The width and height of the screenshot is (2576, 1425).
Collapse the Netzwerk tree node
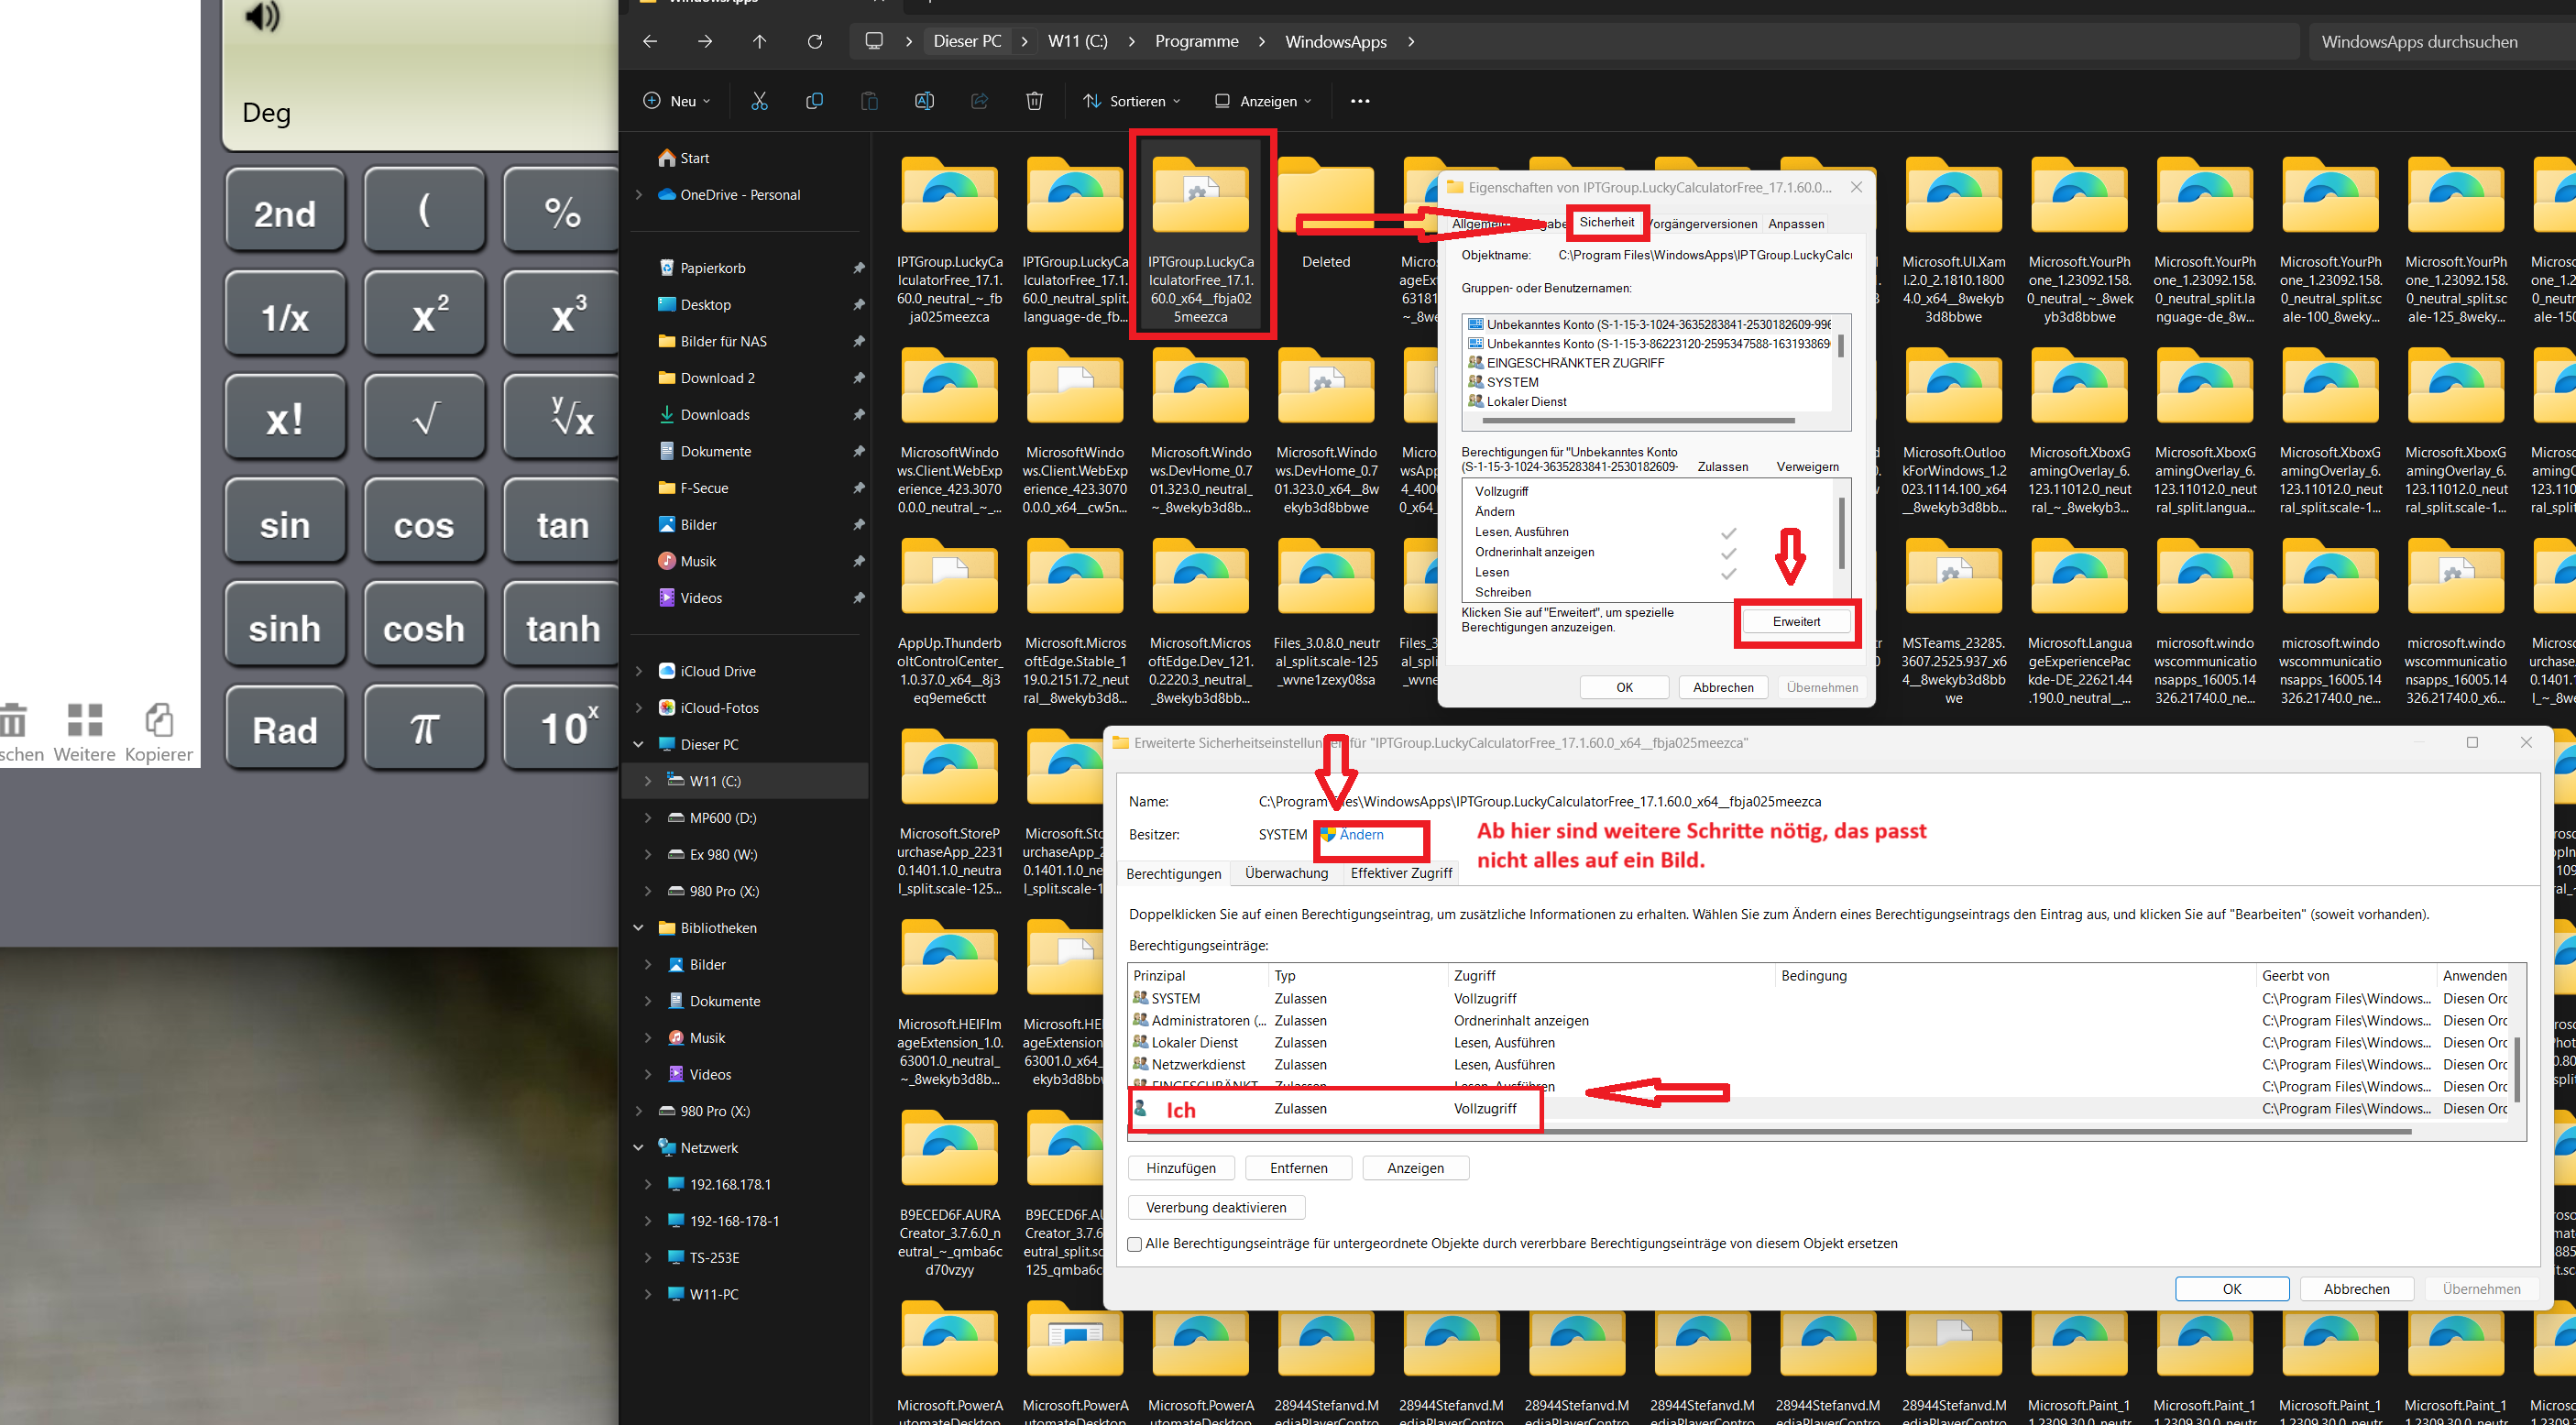coord(639,1148)
